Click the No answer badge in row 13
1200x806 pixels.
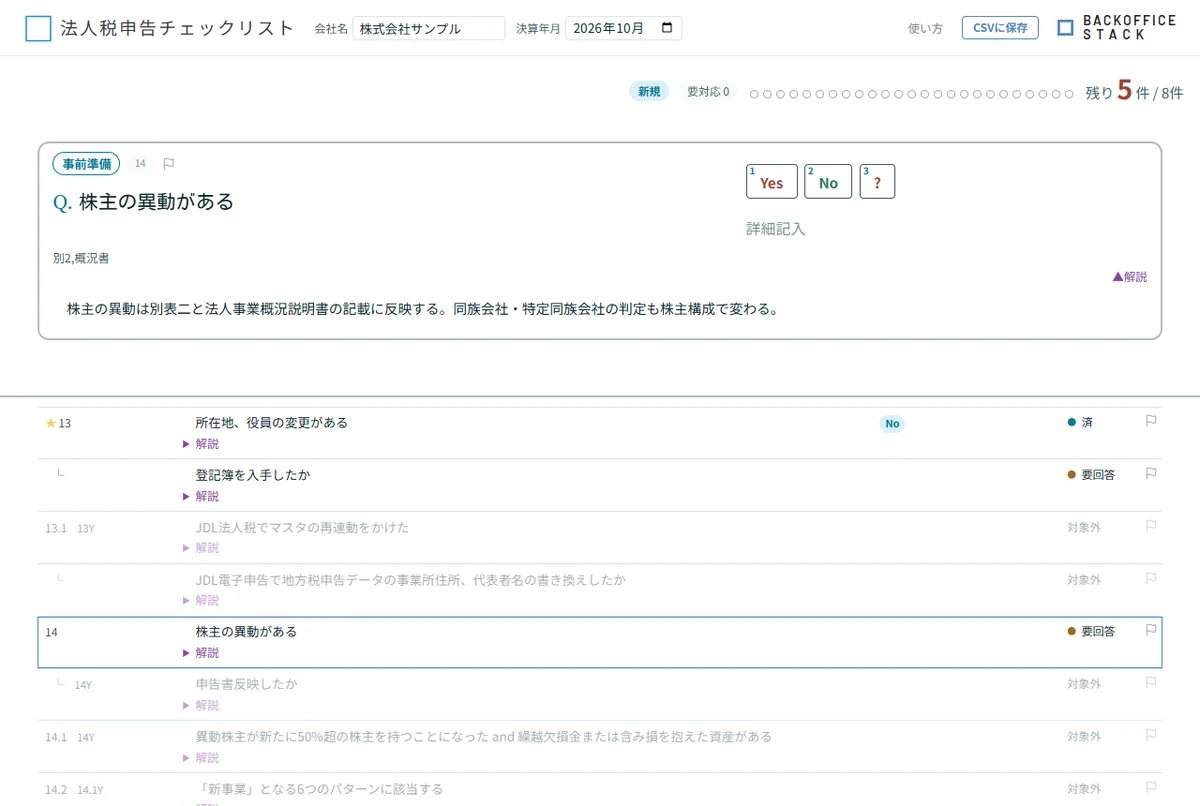[892, 424]
